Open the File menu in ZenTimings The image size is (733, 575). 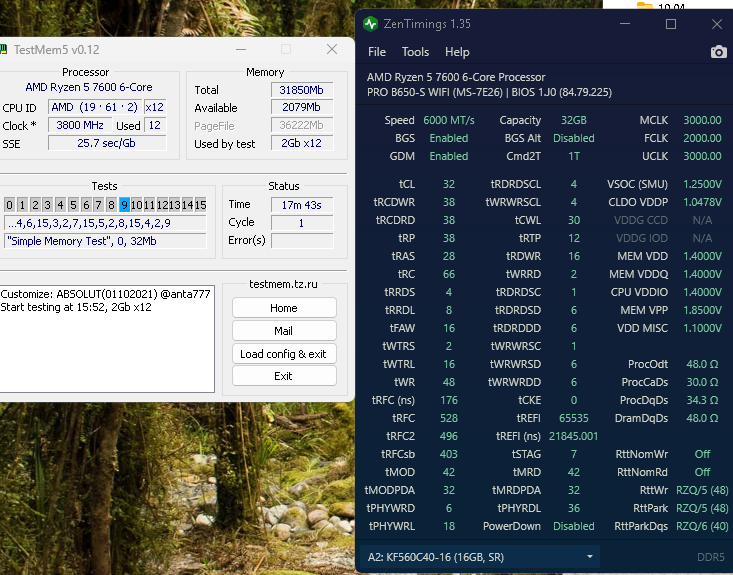click(376, 52)
